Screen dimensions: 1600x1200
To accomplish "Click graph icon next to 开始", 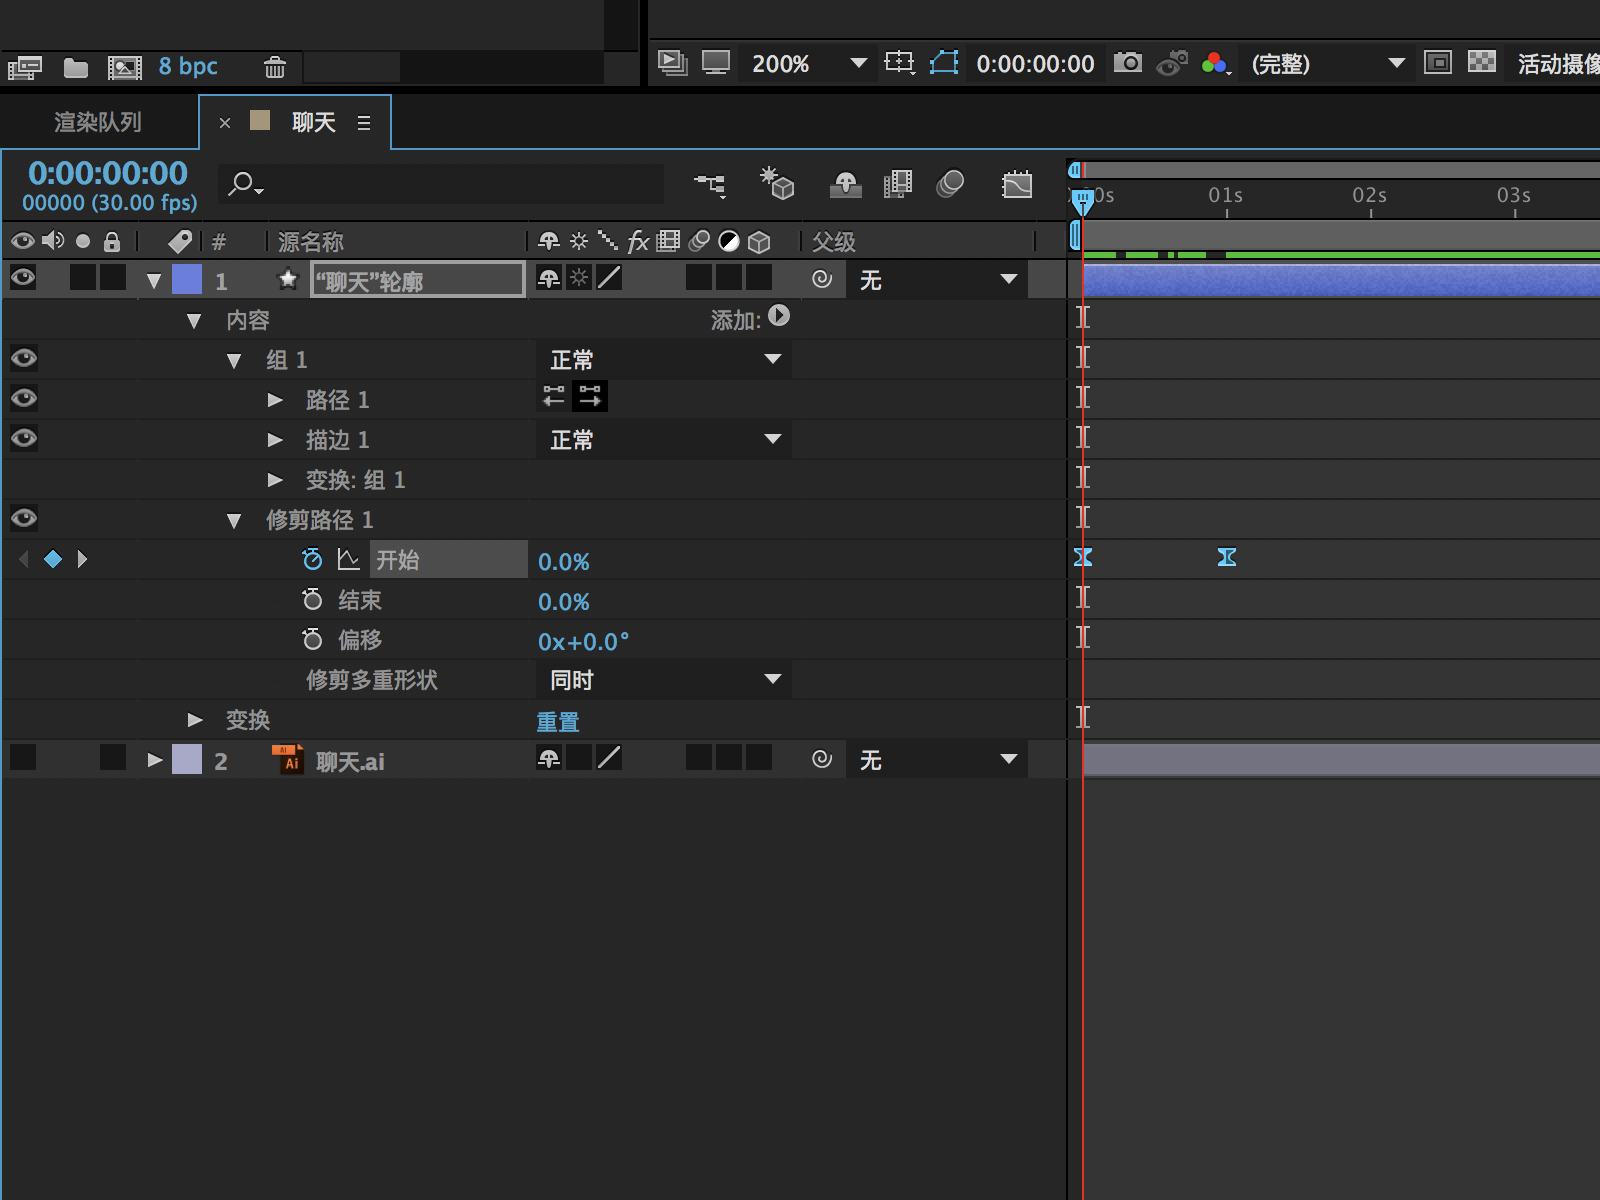I will pyautogui.click(x=348, y=559).
